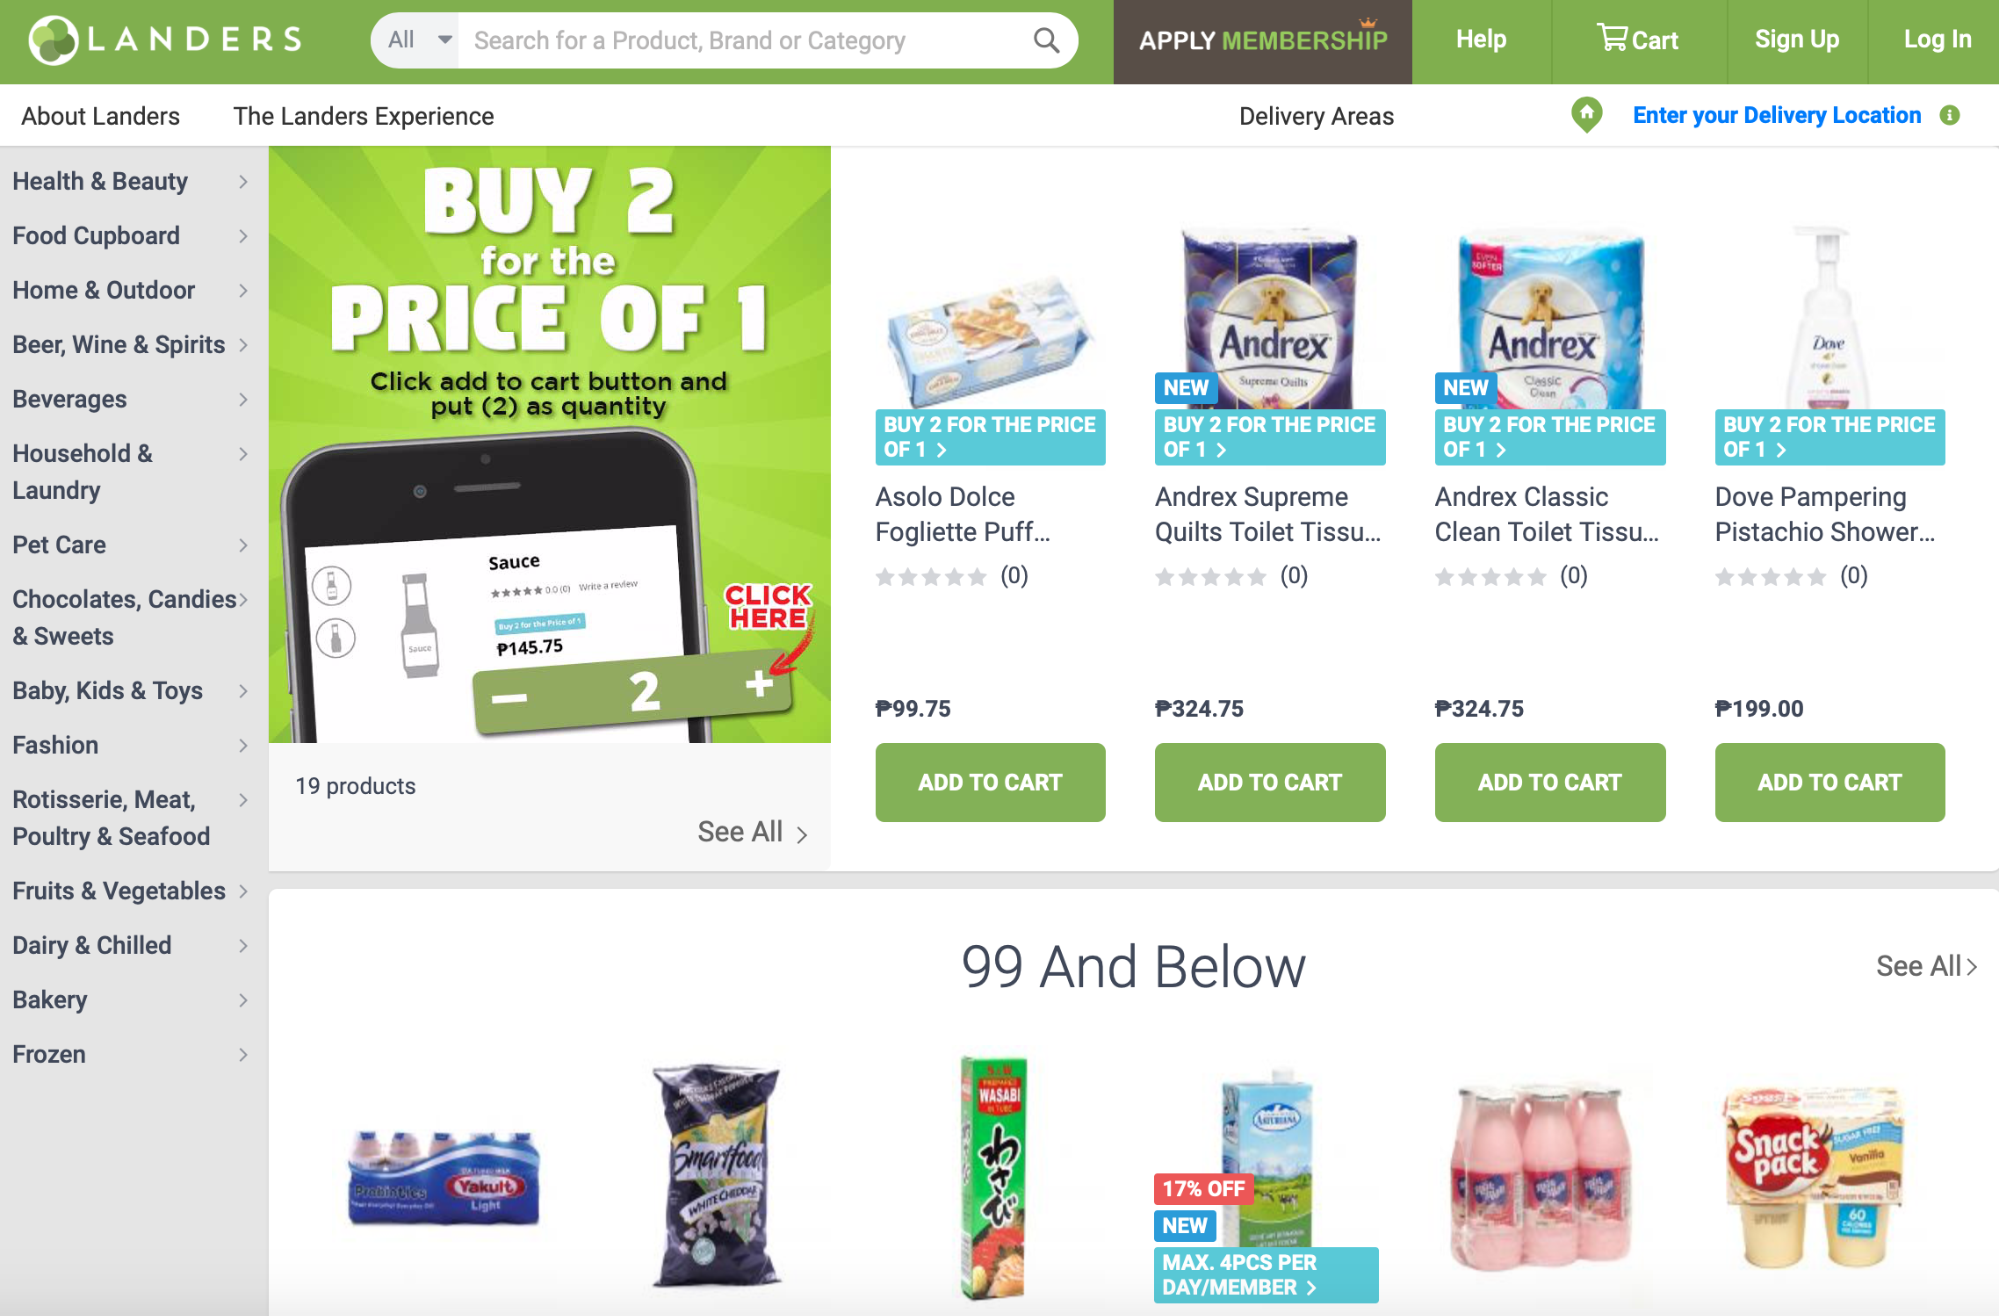The width and height of the screenshot is (1999, 1316).
Task: Click the search magnifier icon
Action: click(x=1046, y=40)
